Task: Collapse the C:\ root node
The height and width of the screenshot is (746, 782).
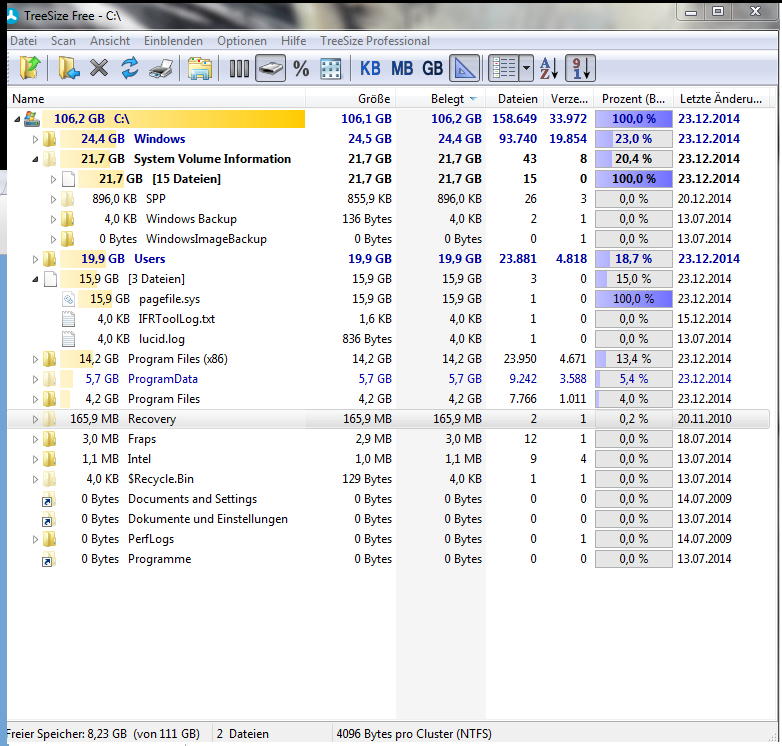Action: point(17,119)
